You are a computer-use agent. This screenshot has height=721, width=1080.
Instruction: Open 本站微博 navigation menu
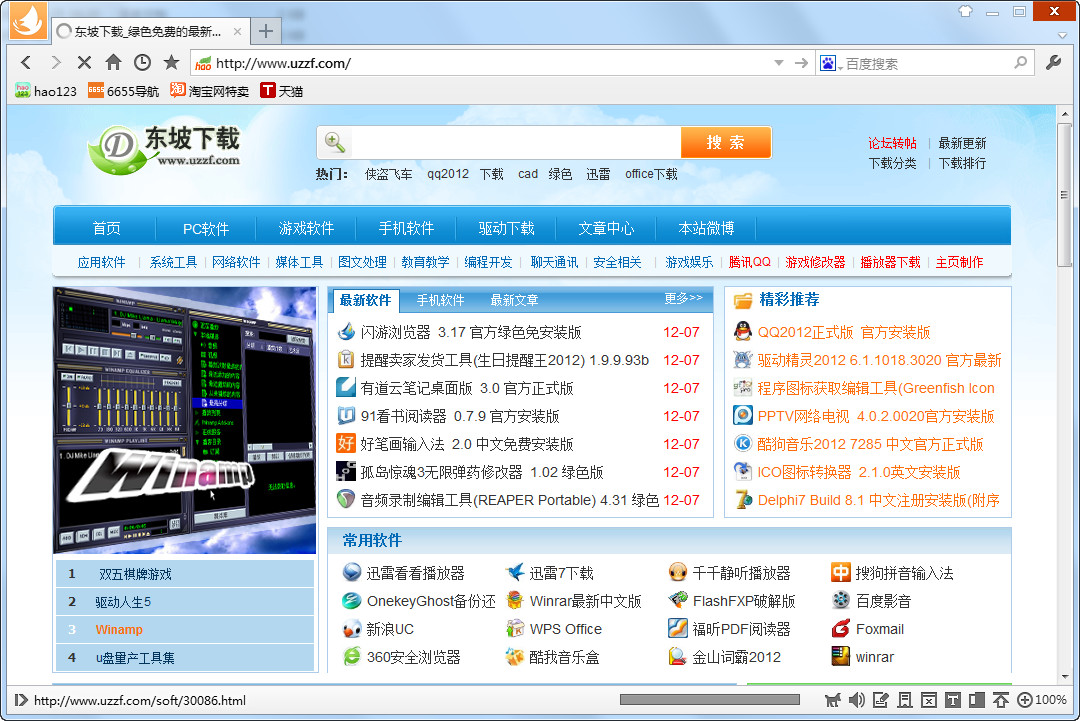point(706,228)
